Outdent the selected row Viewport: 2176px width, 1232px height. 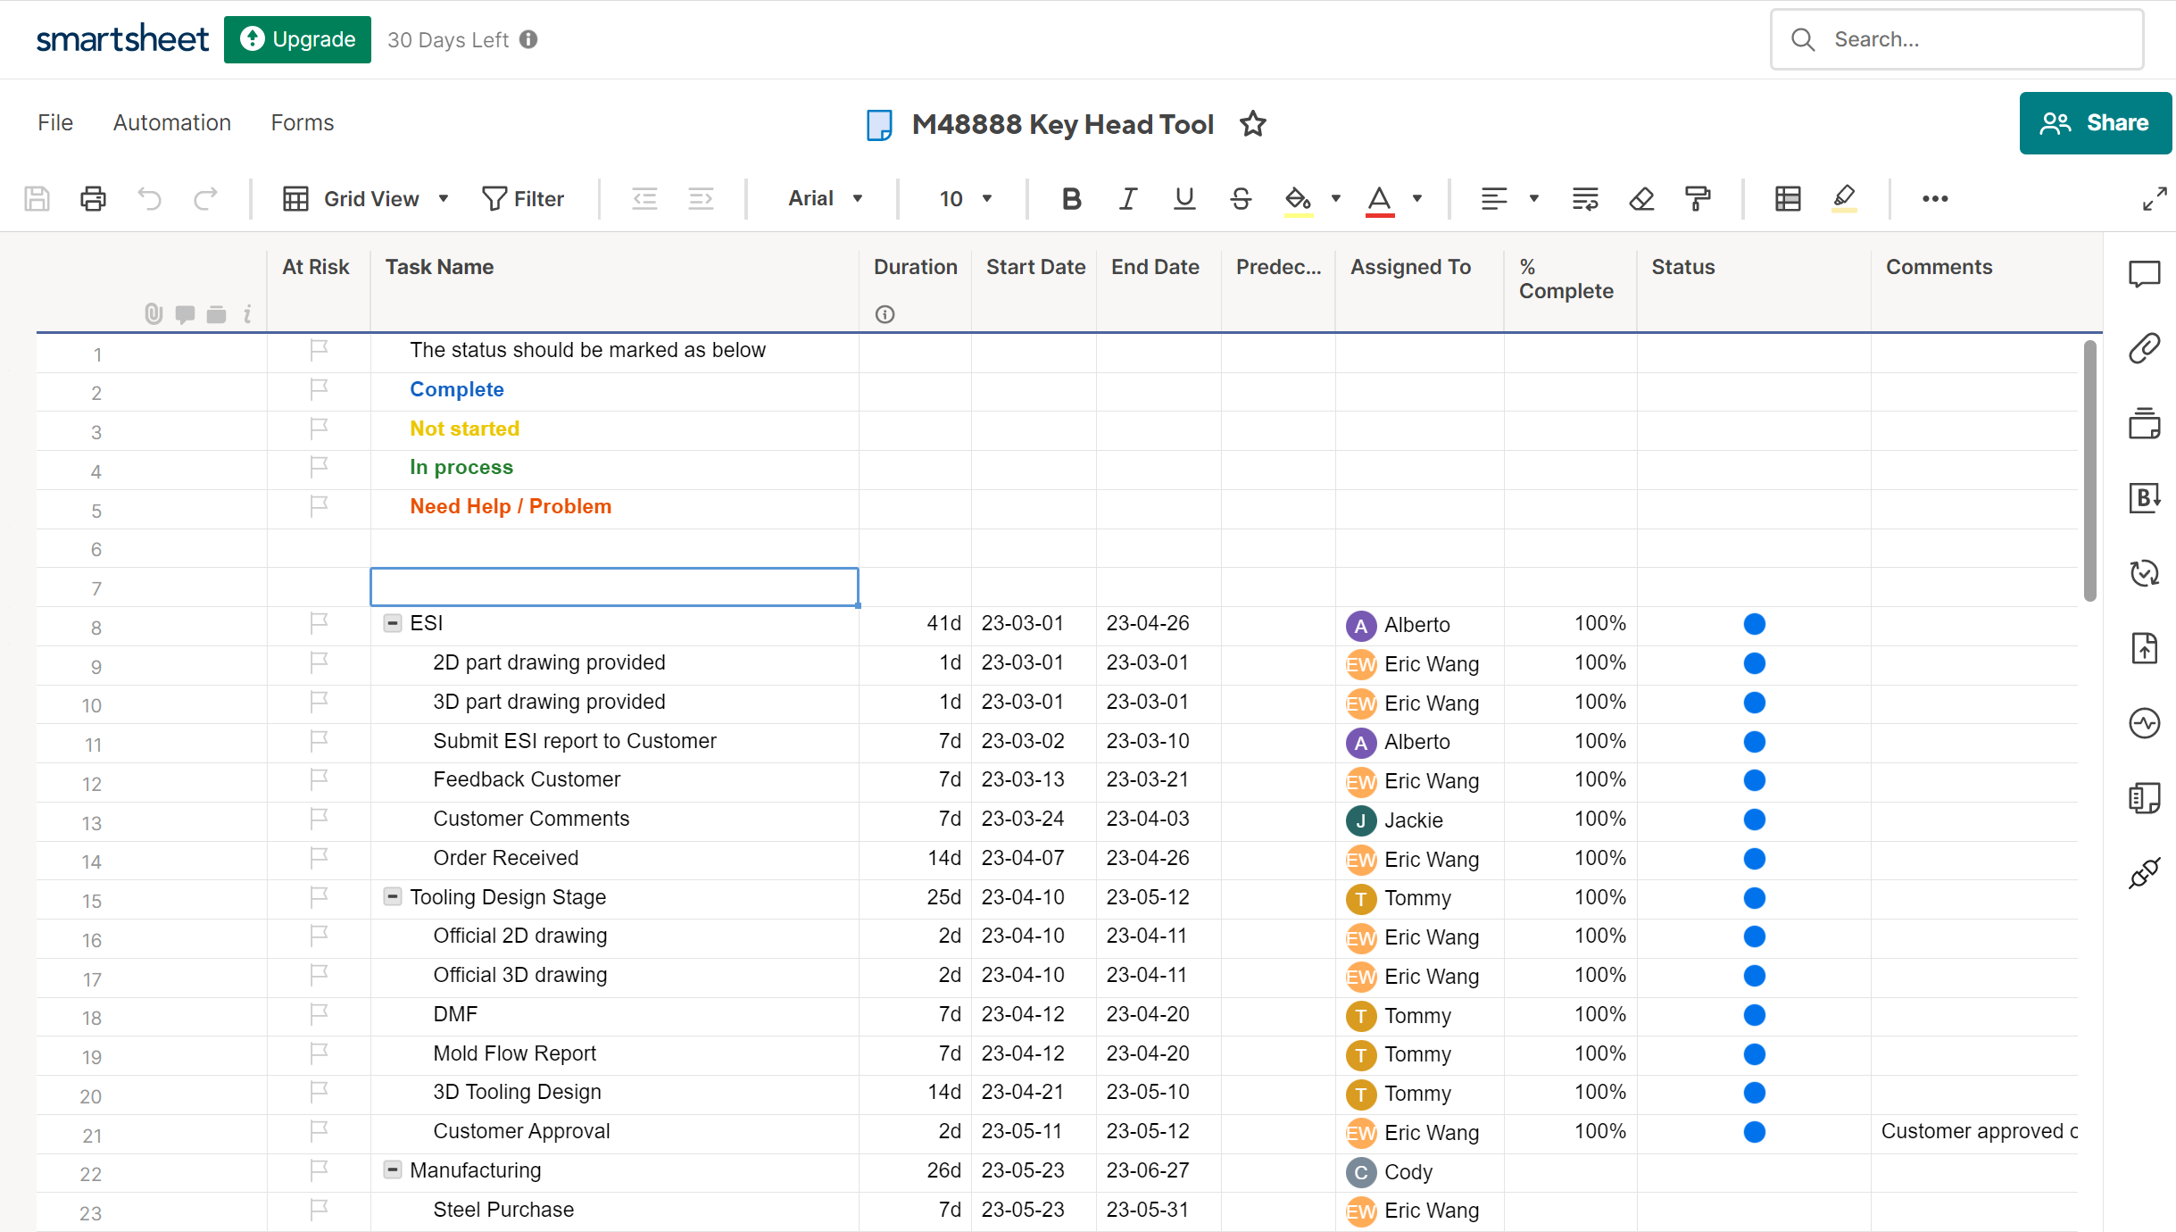(645, 199)
